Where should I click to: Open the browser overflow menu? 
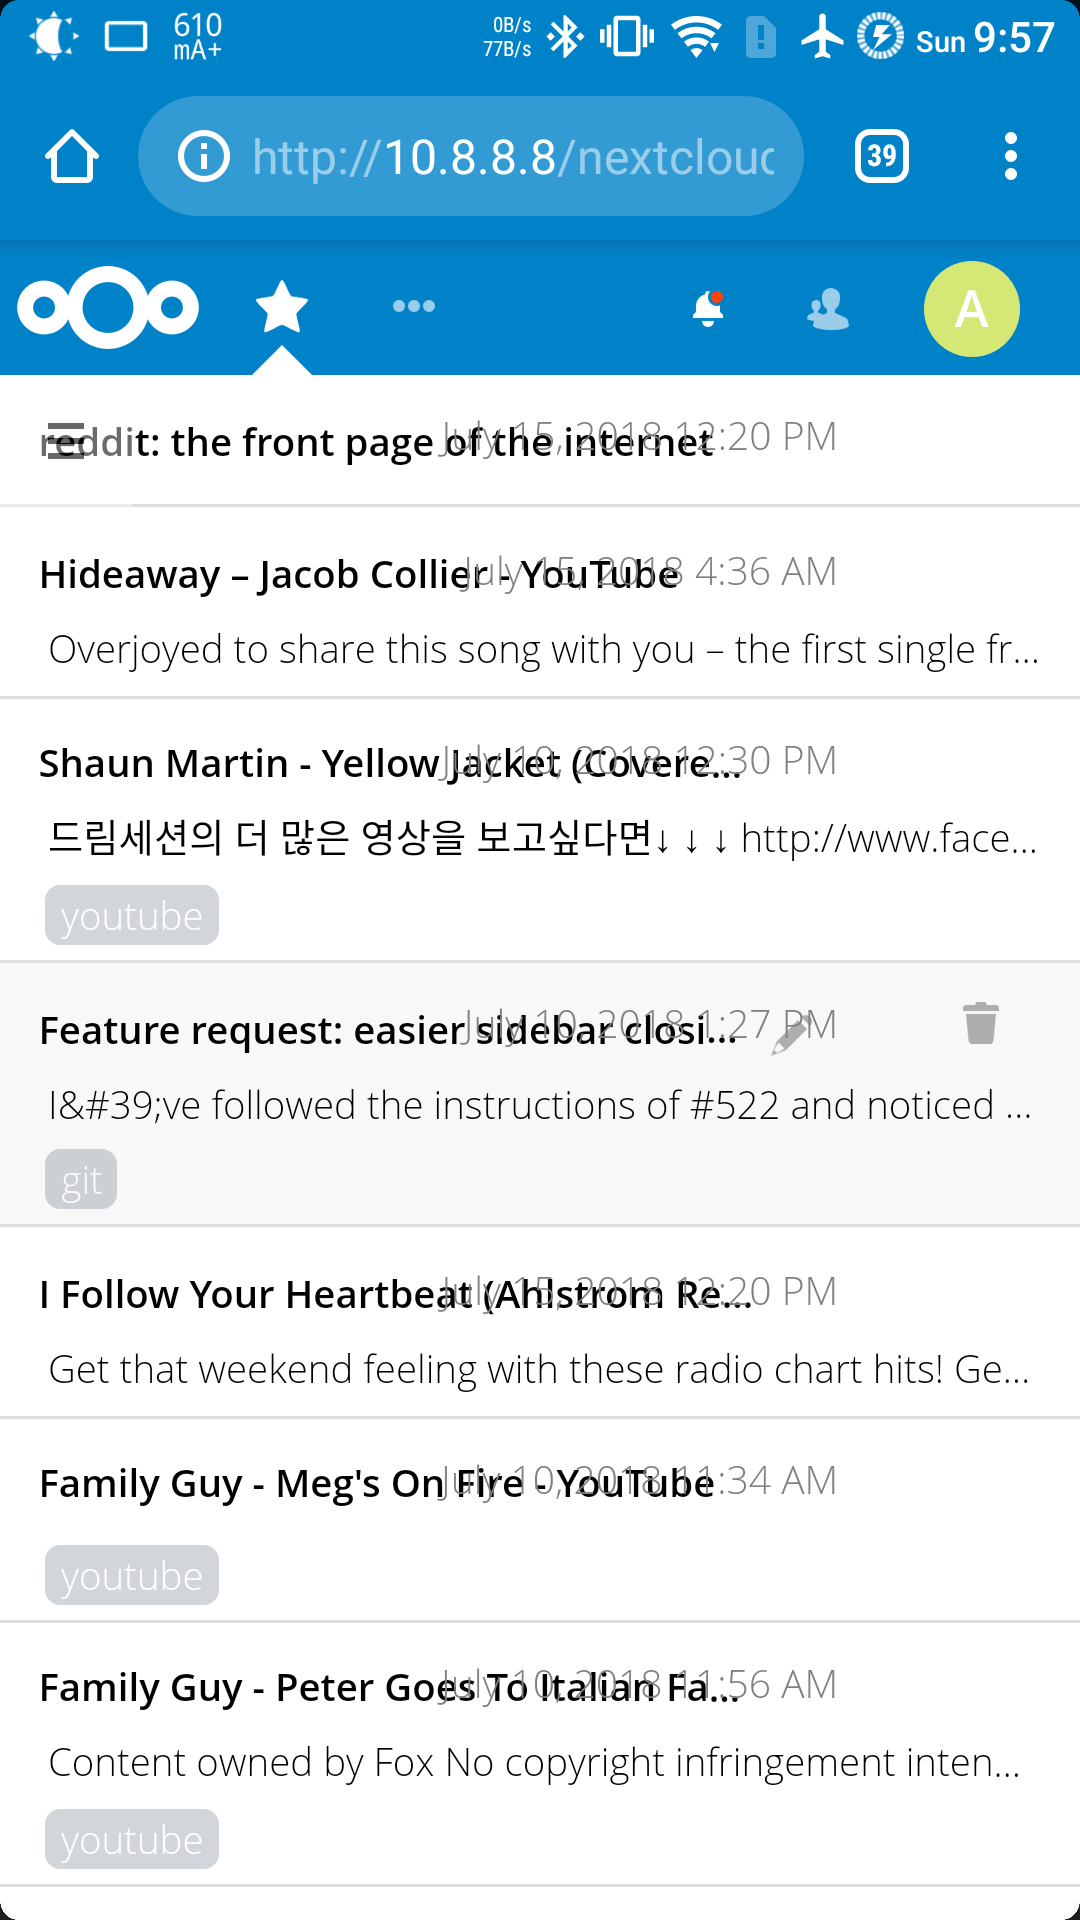coord(1011,155)
